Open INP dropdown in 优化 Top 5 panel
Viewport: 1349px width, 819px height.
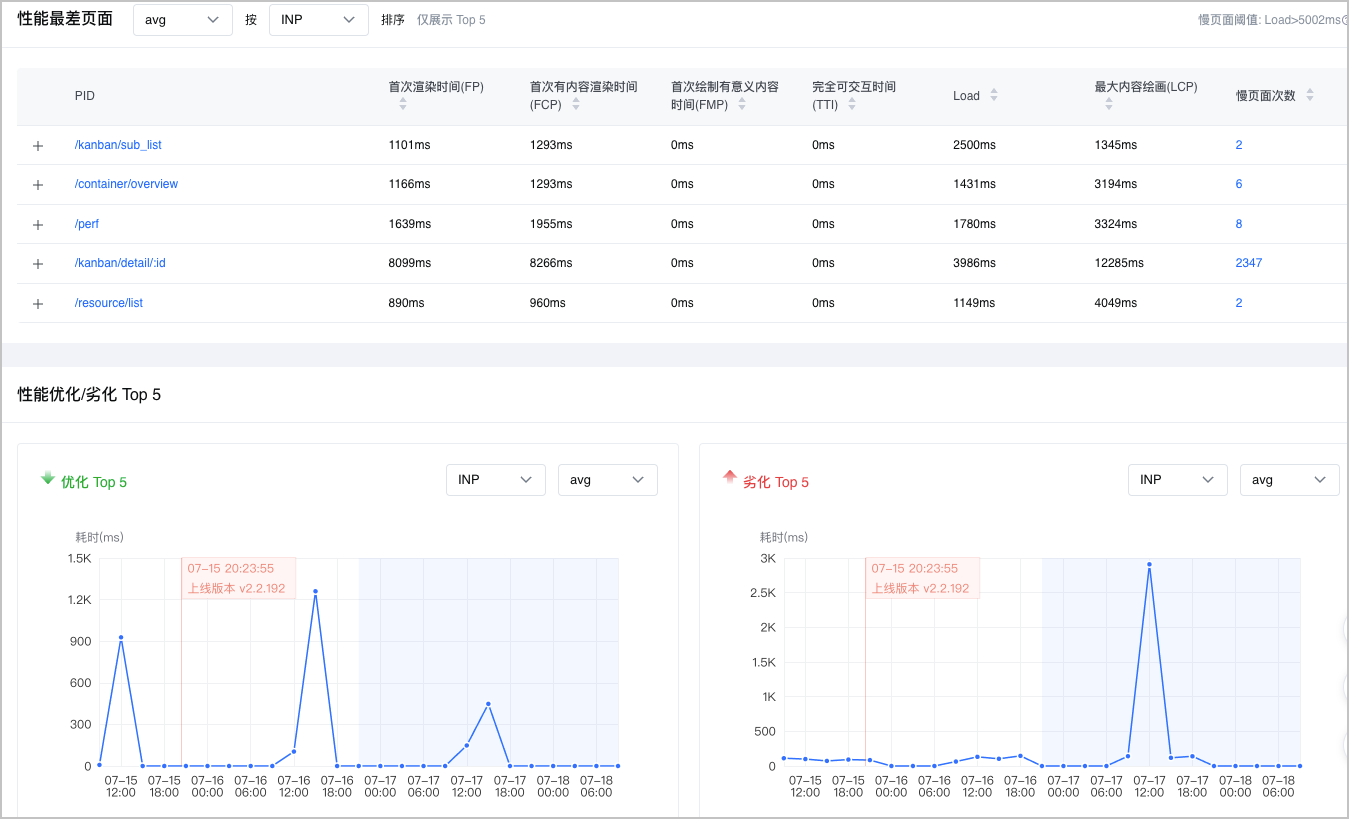click(496, 480)
